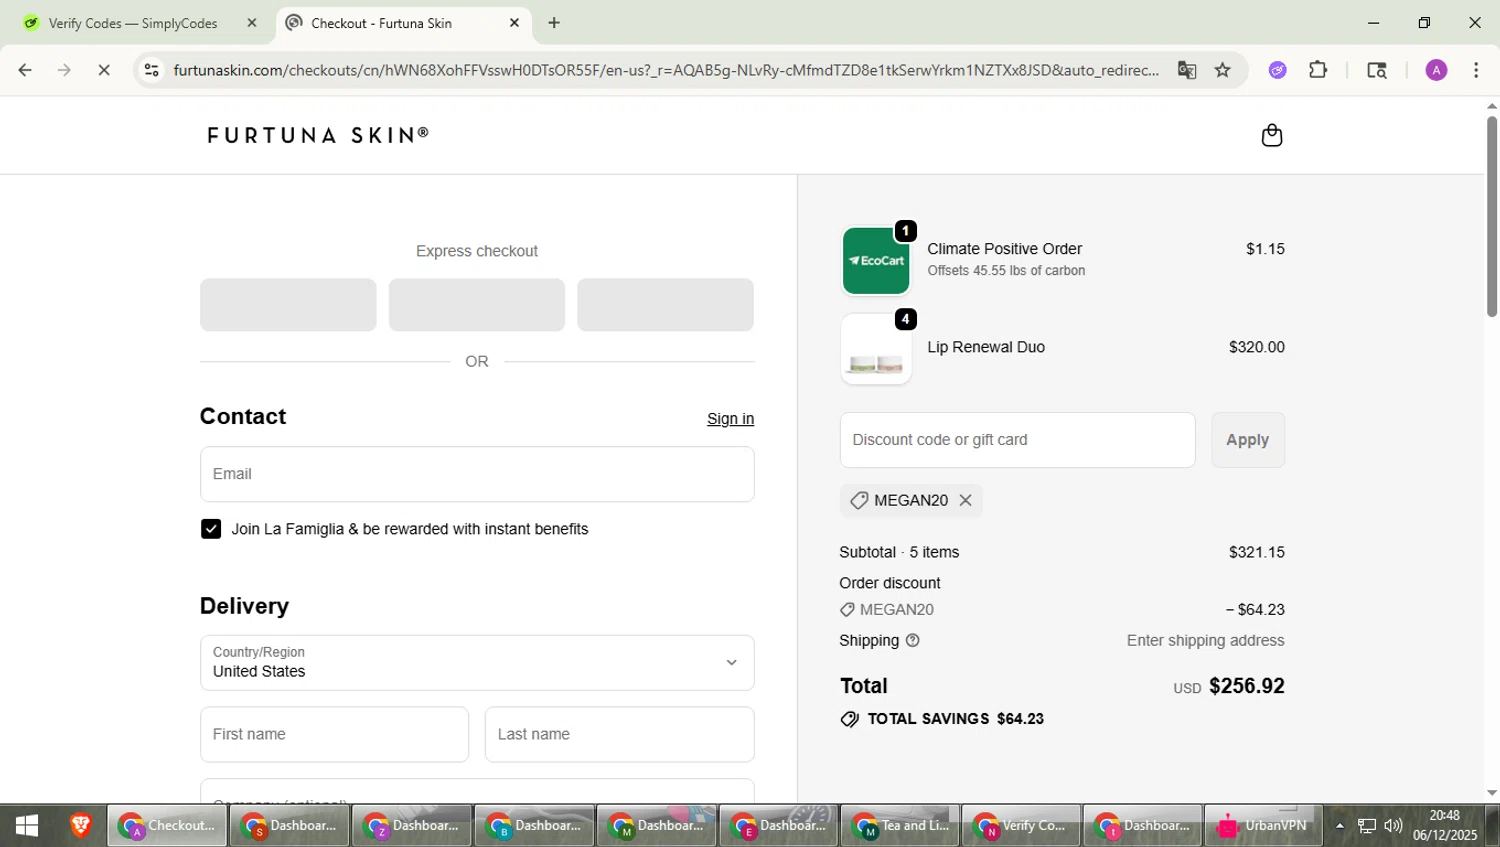Click the network tray icon
1500x847 pixels.
[1367, 826]
